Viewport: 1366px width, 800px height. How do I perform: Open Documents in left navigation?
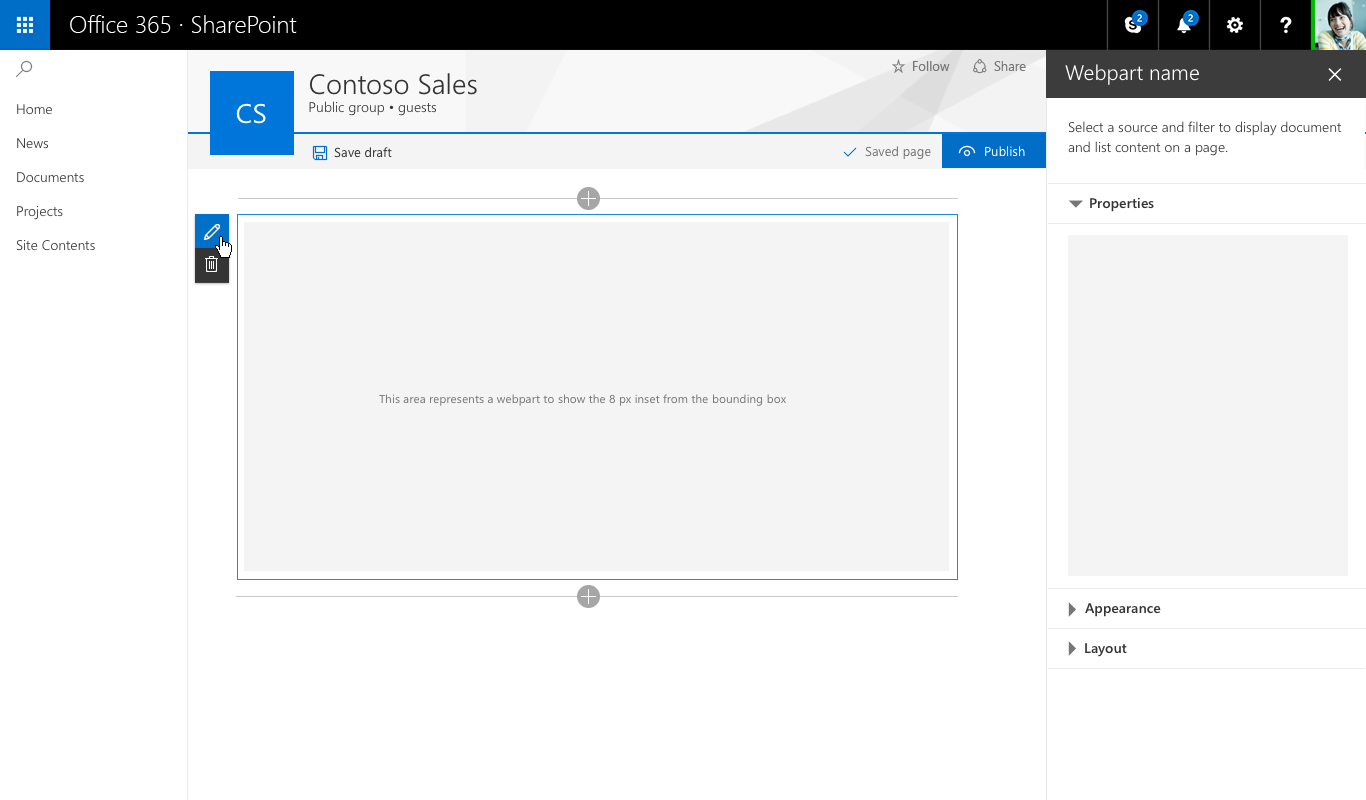50,177
